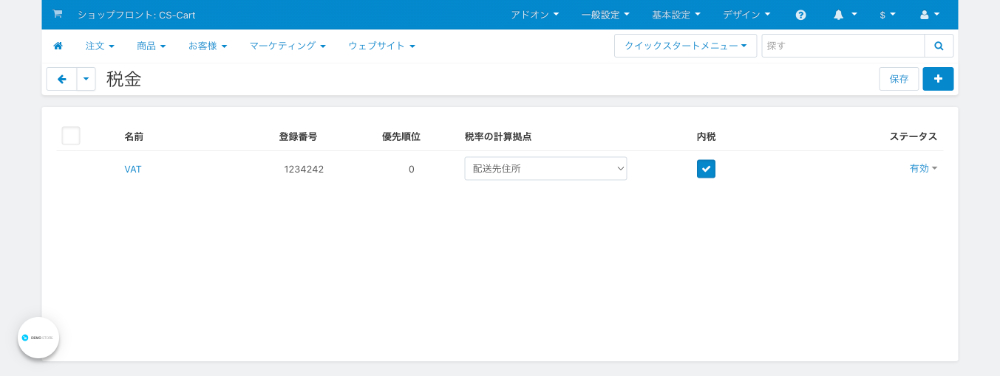Open the デザイン menu
This screenshot has width=1000, height=376.
tap(746, 15)
